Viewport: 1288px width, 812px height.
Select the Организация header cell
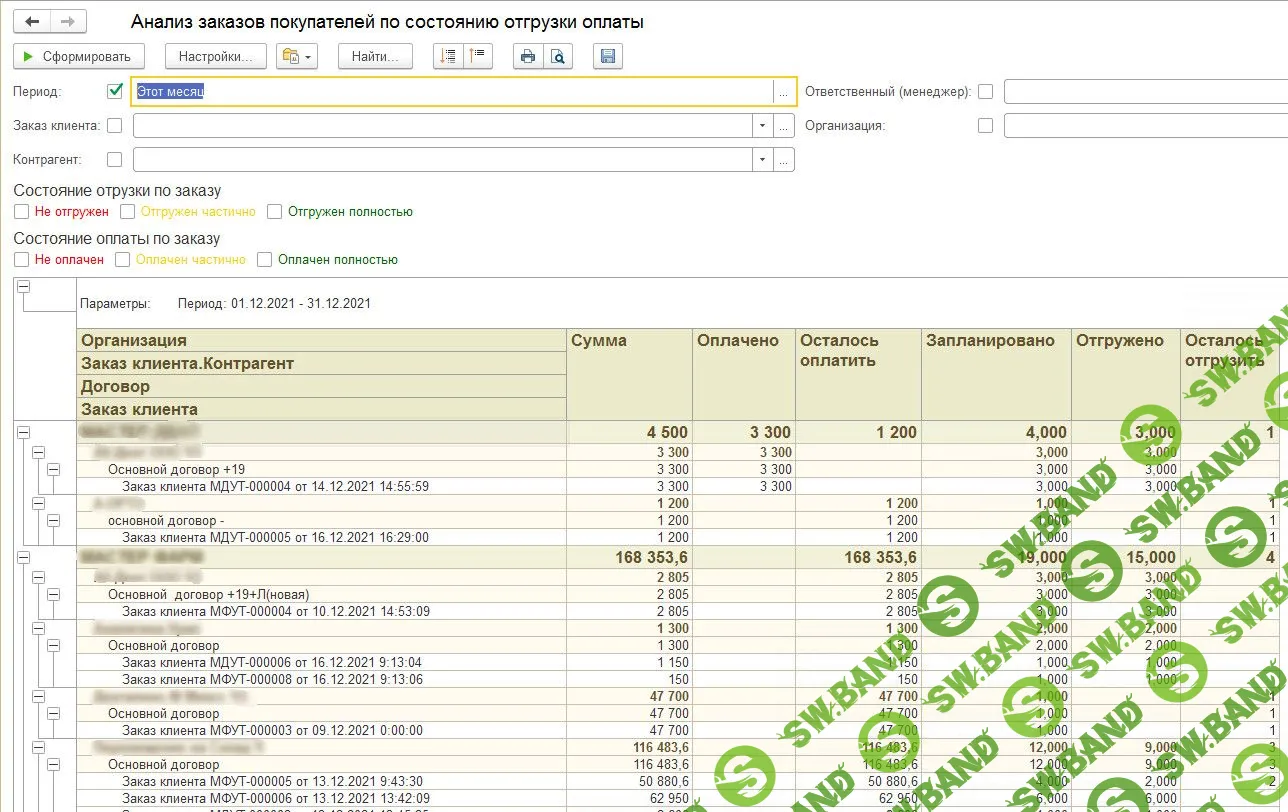pyautogui.click(x=321, y=340)
